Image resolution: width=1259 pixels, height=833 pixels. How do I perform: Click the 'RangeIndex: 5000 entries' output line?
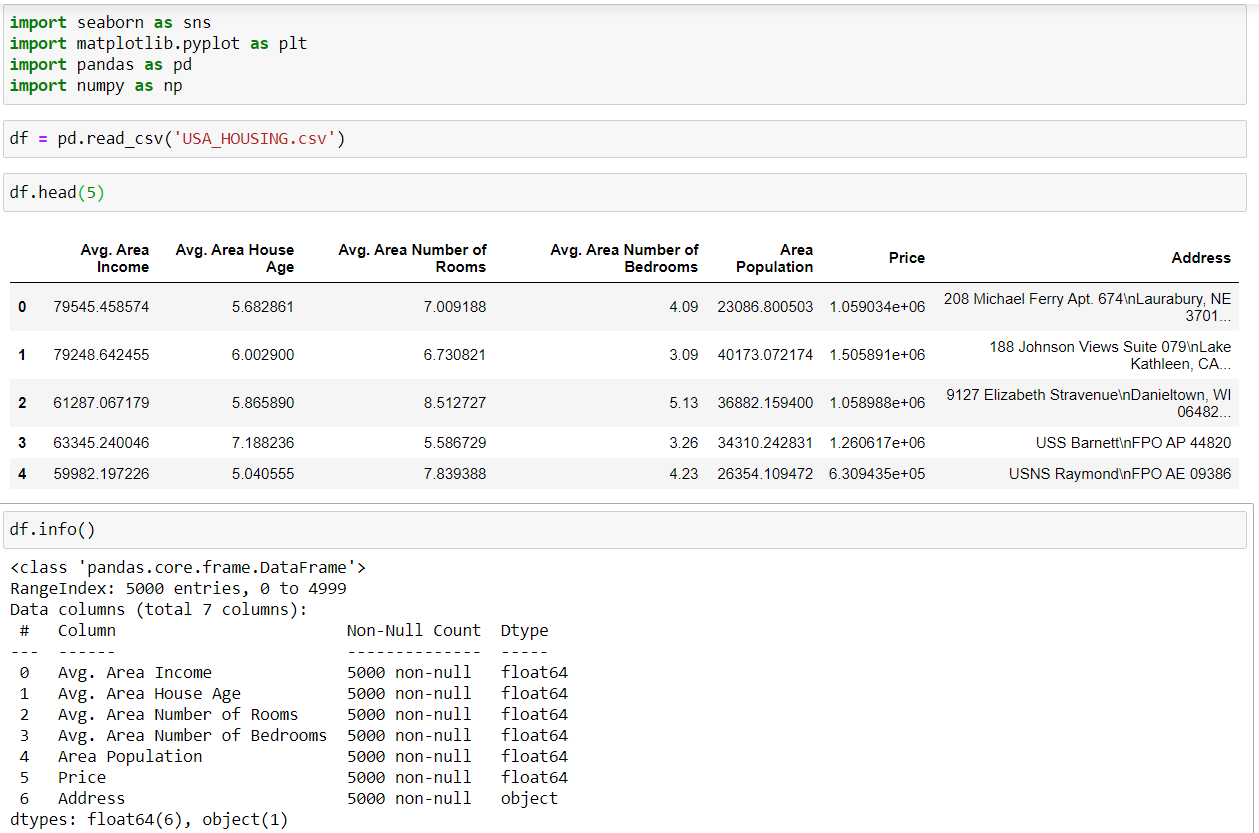[178, 588]
